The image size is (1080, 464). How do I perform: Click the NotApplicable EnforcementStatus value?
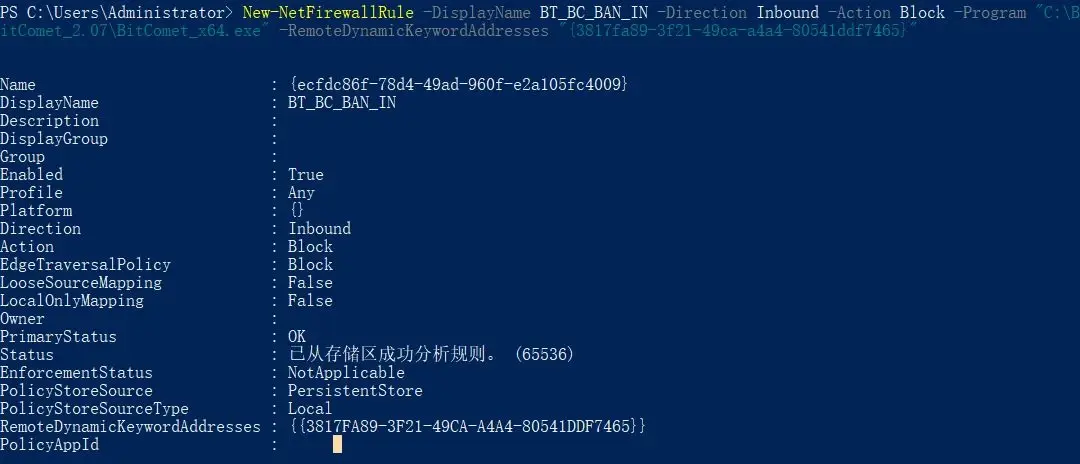(346, 373)
